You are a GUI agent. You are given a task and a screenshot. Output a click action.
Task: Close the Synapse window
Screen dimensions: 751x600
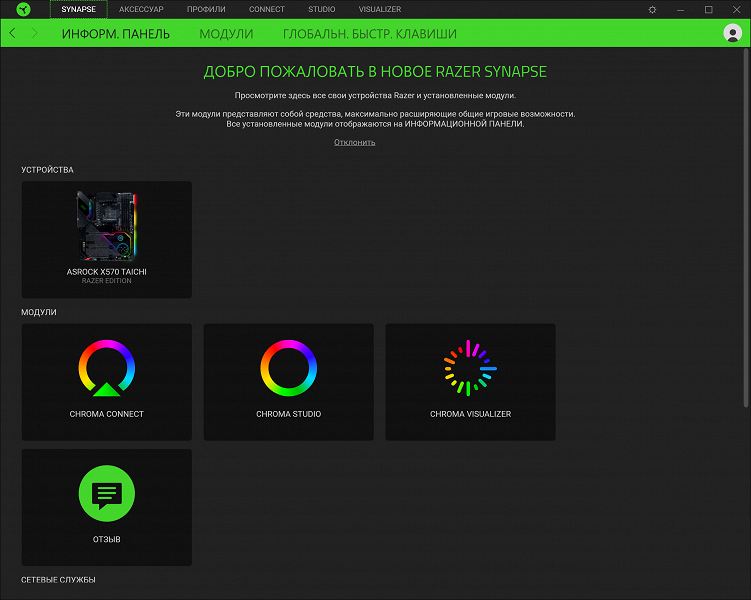737,10
